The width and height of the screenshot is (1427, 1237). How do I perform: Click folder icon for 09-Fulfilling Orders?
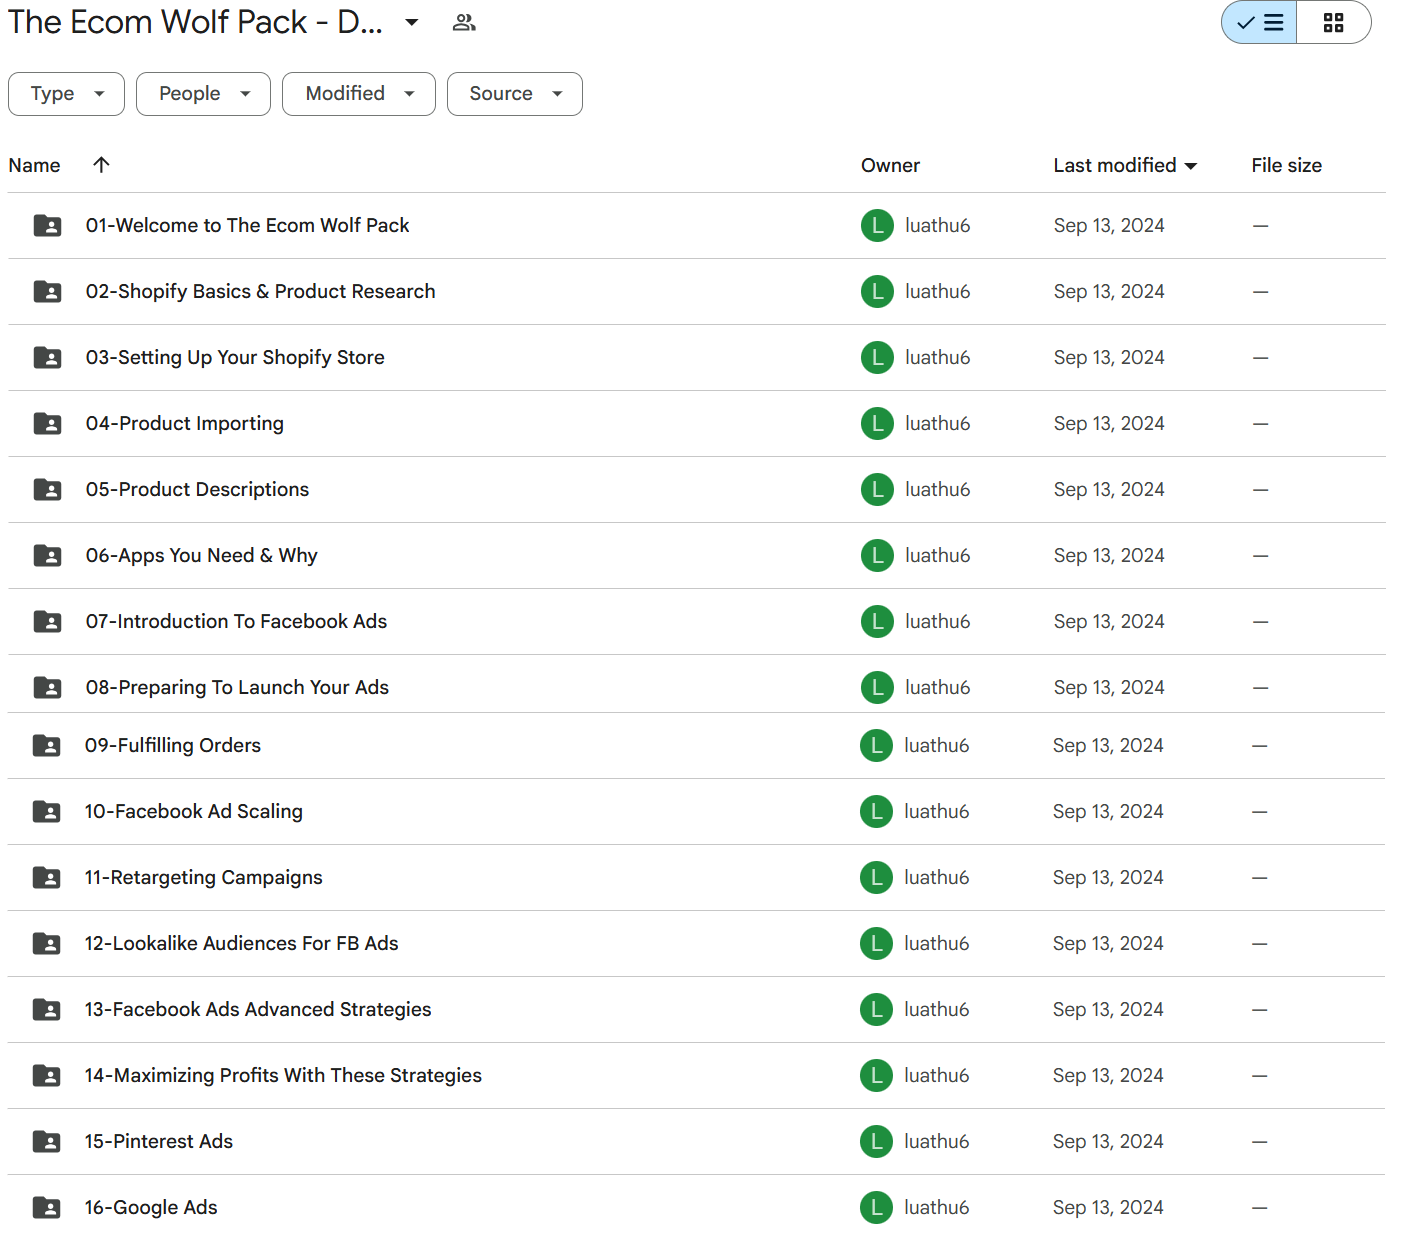pyautogui.click(x=46, y=745)
